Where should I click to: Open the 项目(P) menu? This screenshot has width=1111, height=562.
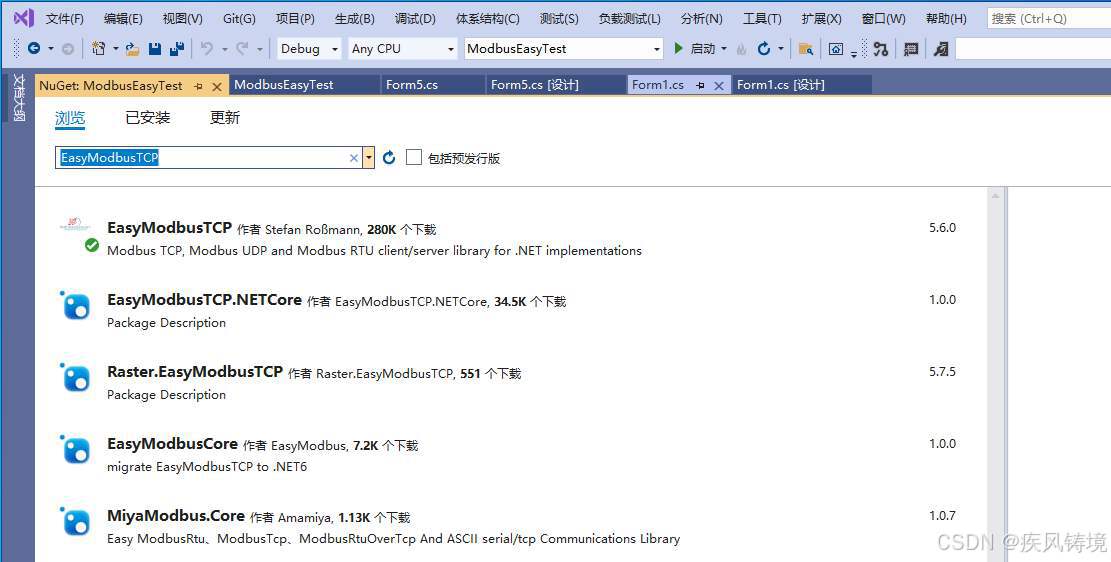pos(295,18)
